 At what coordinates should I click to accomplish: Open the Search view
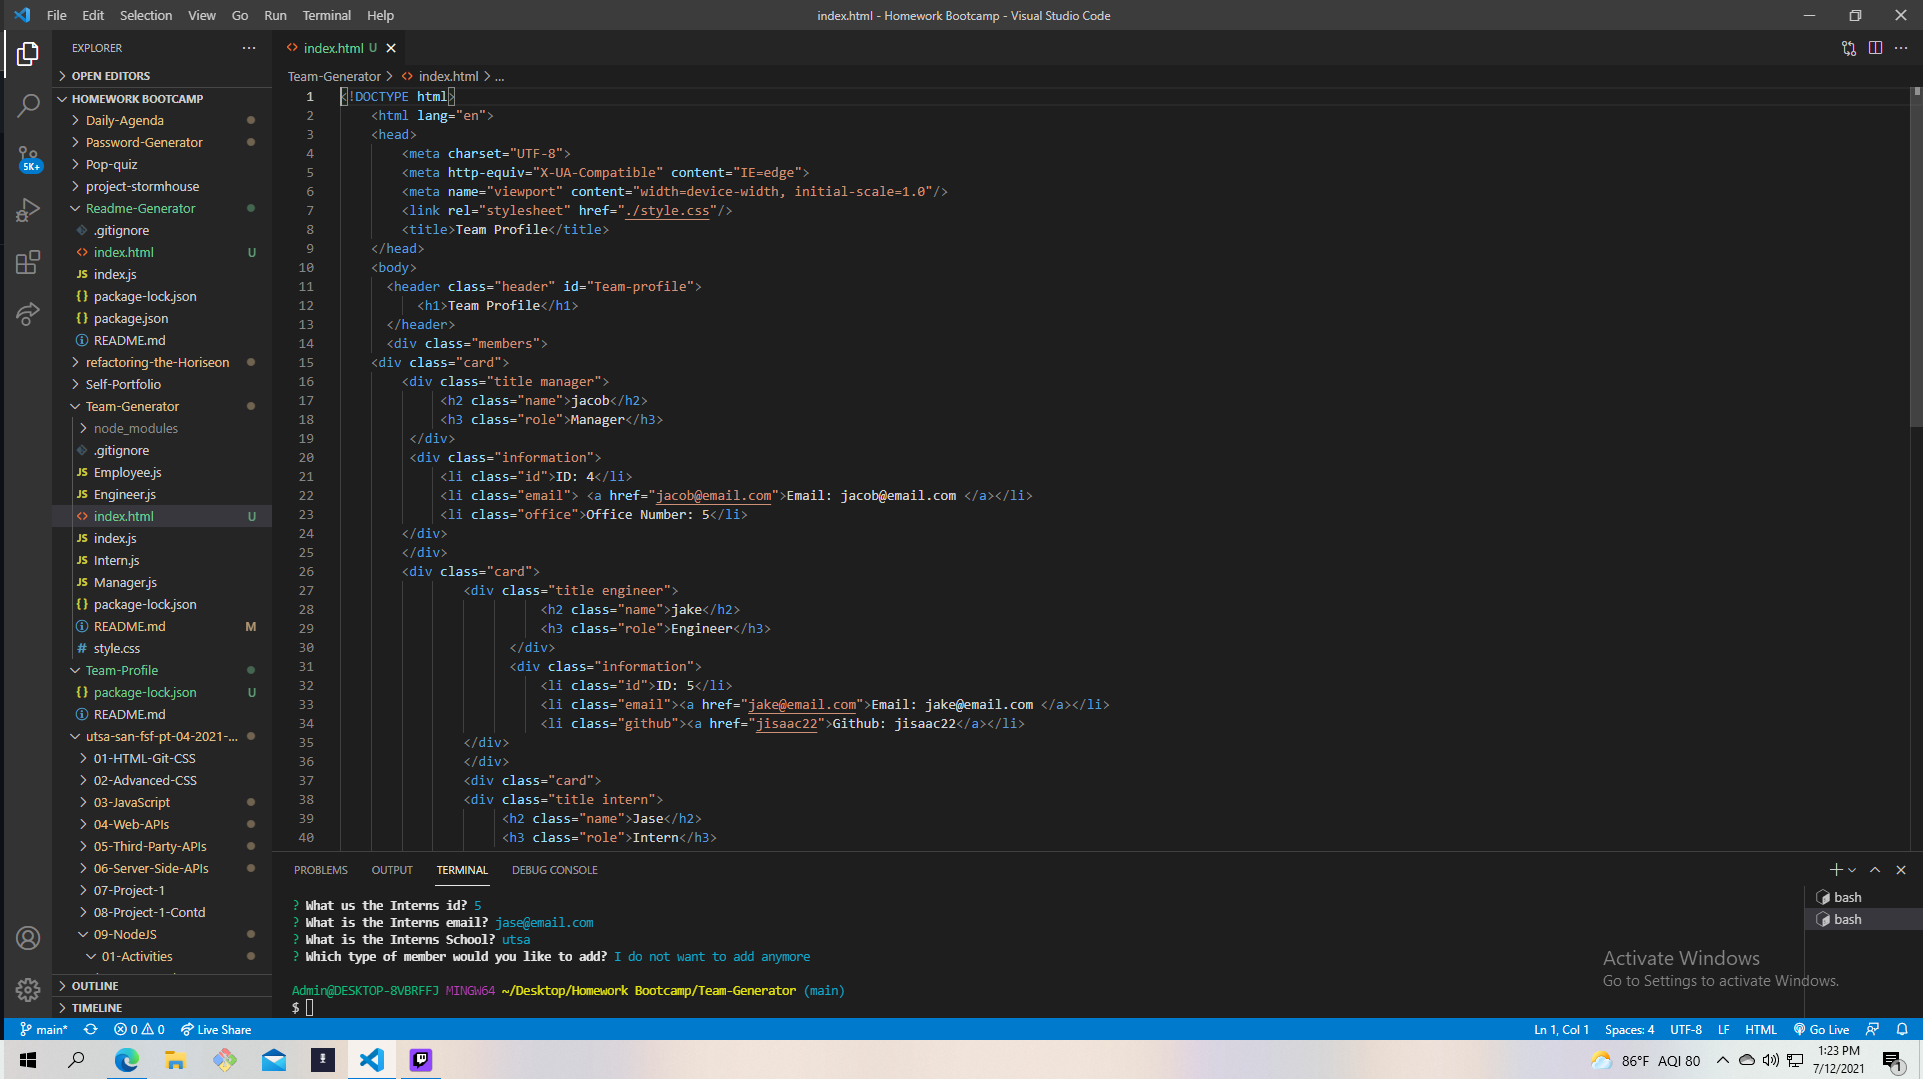point(27,106)
